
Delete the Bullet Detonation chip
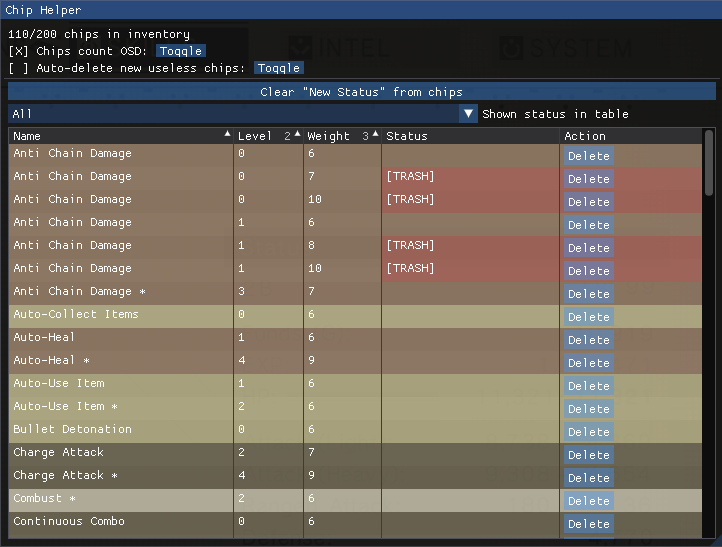click(x=588, y=432)
